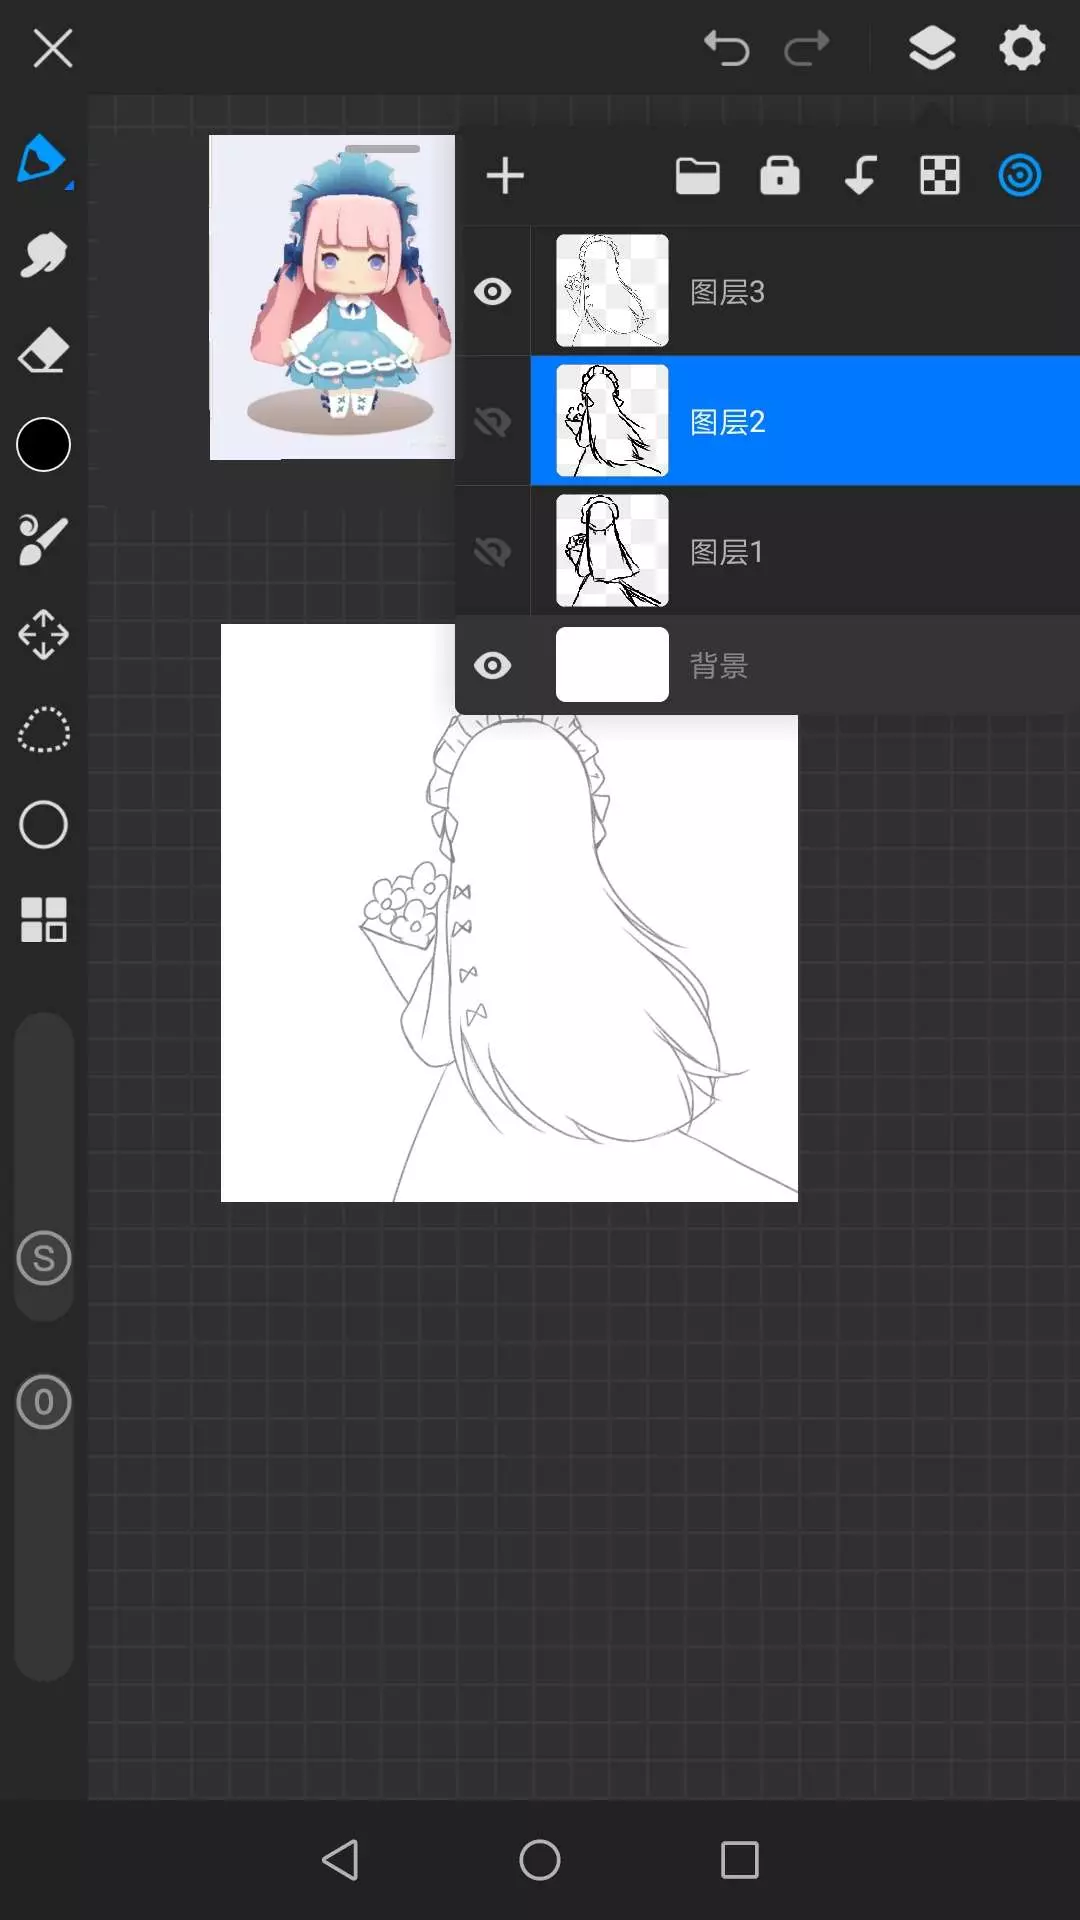The image size is (1080, 1920).
Task: Close the layers panel via layers icon
Action: (x=931, y=48)
